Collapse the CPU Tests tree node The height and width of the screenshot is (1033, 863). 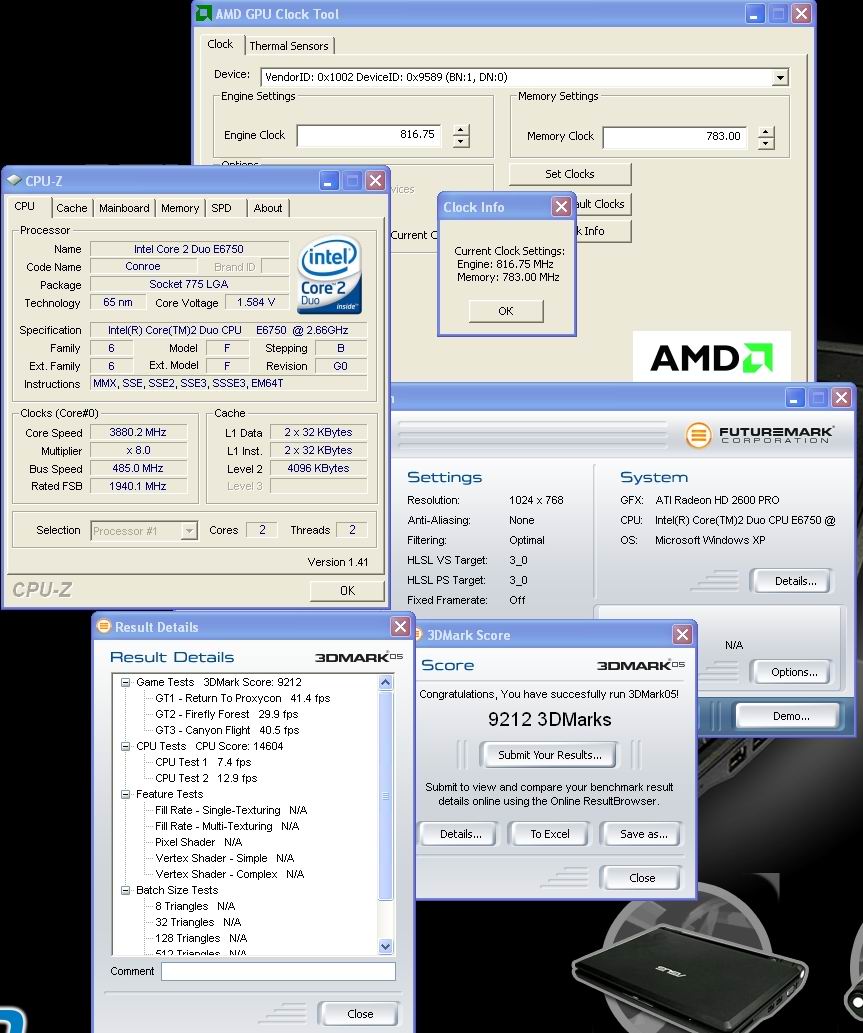pos(125,746)
